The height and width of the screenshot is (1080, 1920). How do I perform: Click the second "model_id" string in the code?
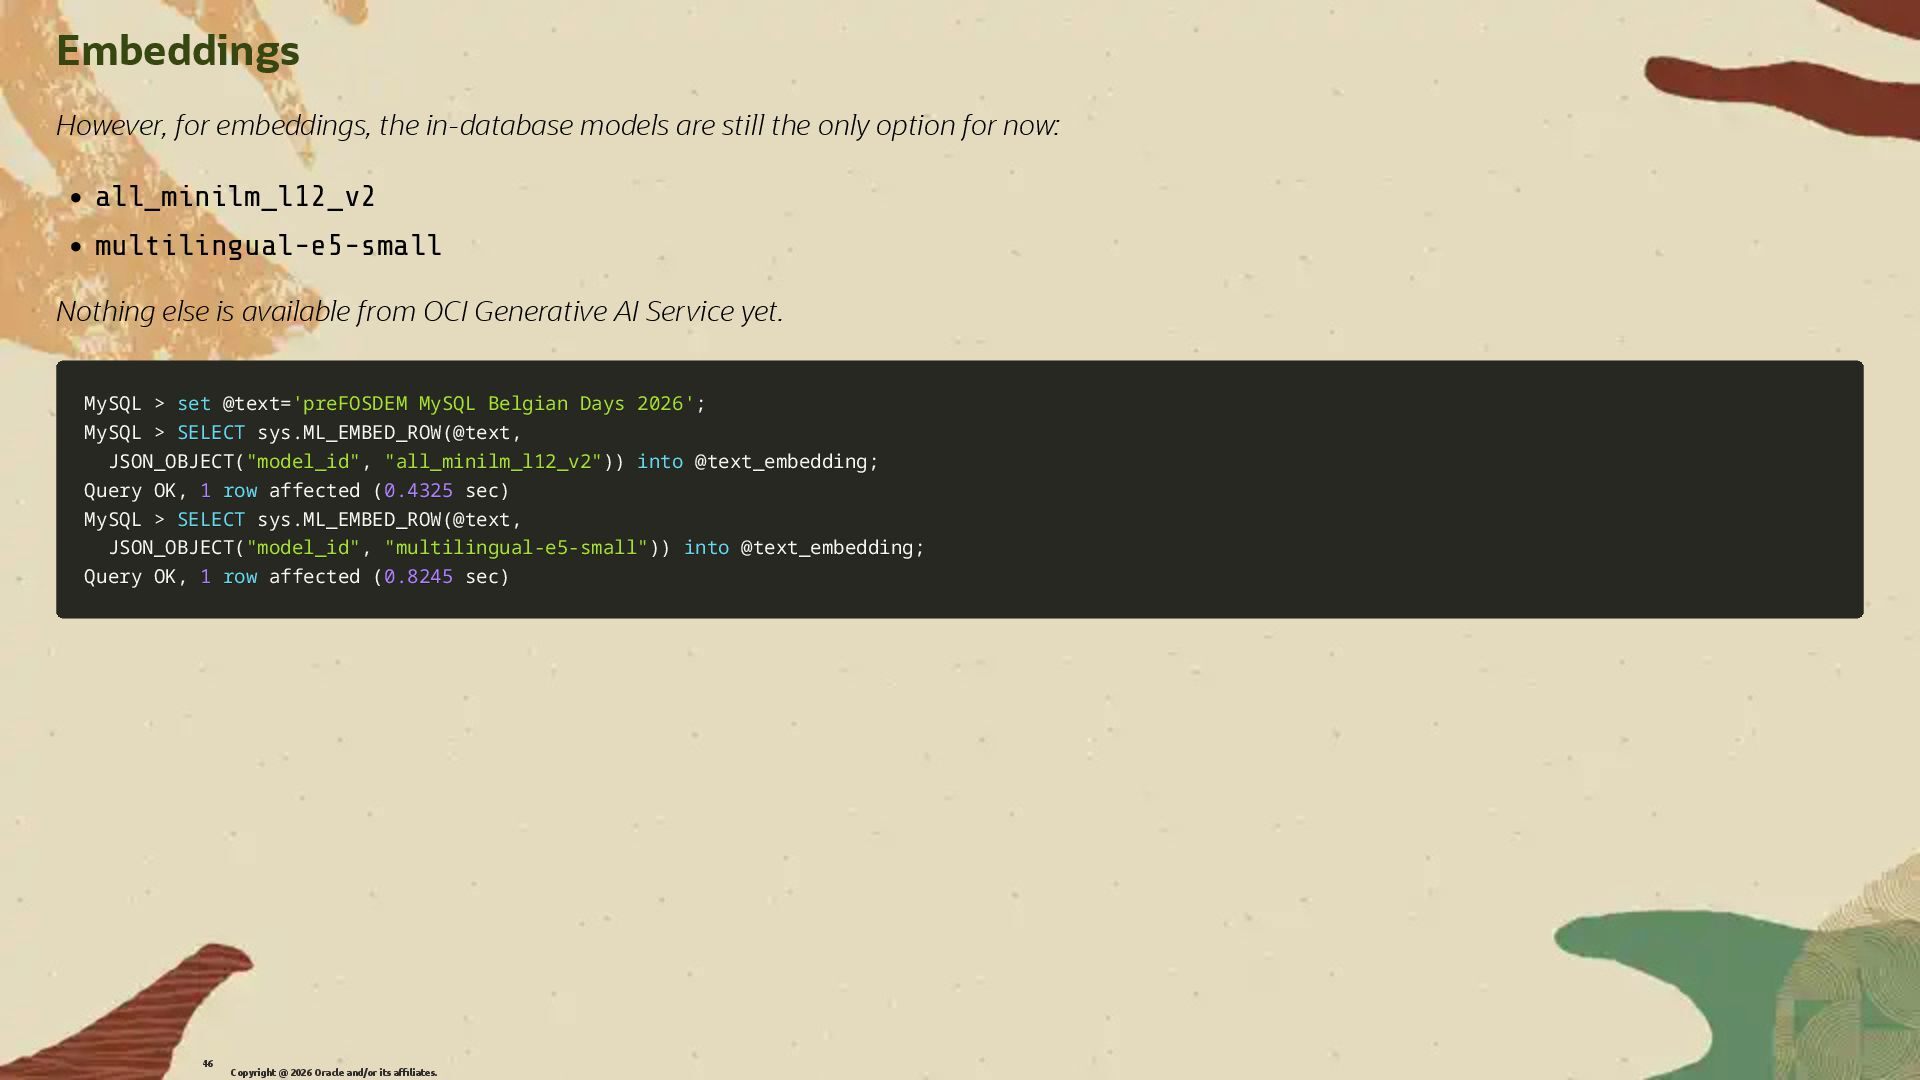[302, 548]
